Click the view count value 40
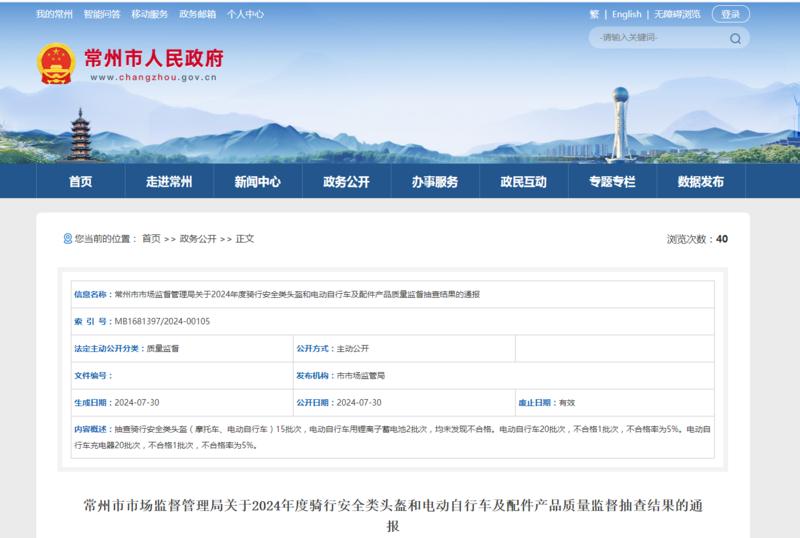 click(x=722, y=239)
